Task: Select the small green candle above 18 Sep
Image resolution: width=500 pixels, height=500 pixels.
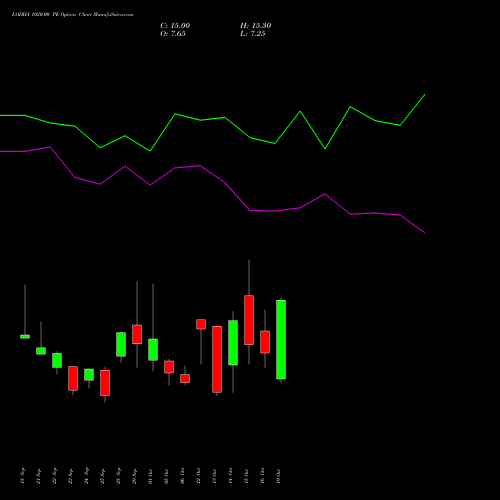Action: tap(25, 337)
